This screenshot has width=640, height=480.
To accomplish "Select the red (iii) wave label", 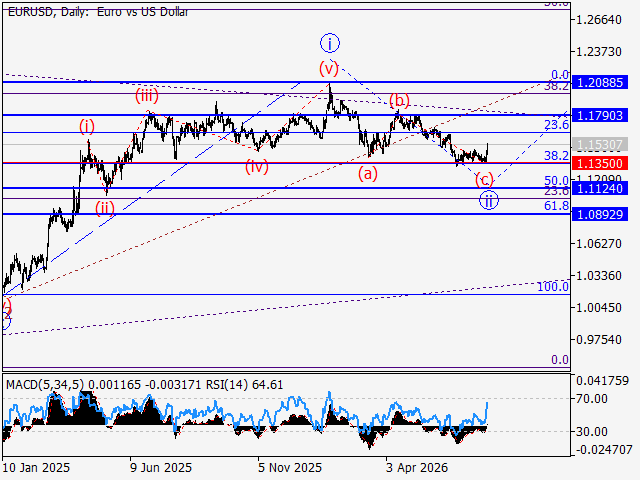I will click(147, 96).
